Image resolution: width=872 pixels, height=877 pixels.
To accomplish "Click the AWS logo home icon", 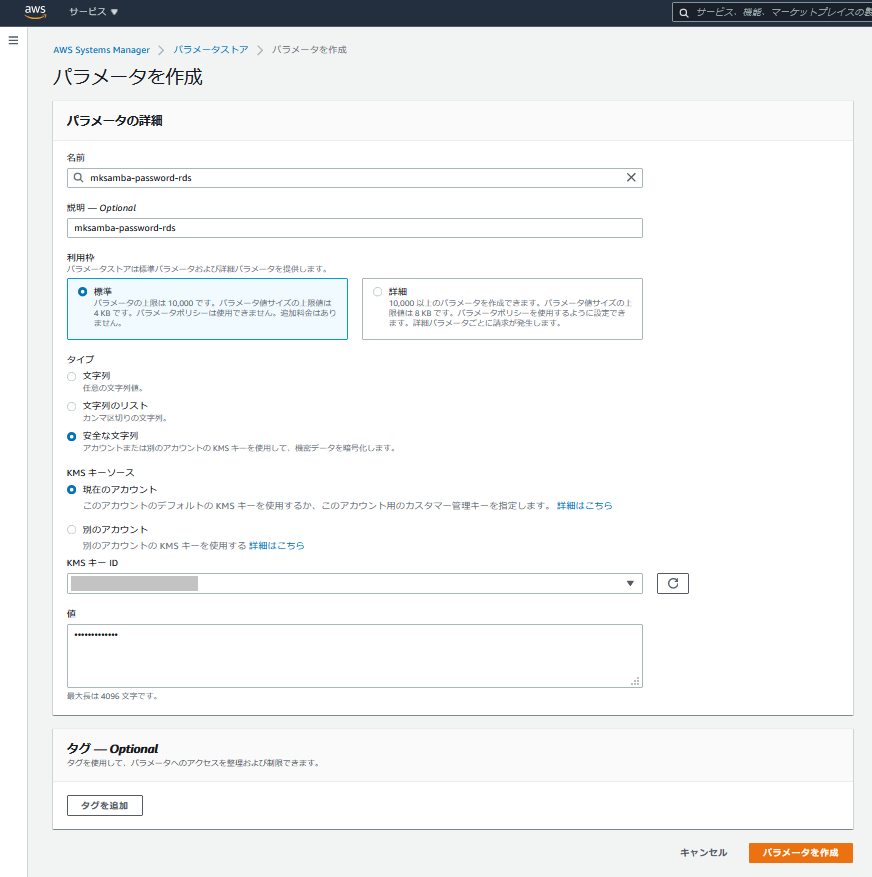I will pos(35,12).
